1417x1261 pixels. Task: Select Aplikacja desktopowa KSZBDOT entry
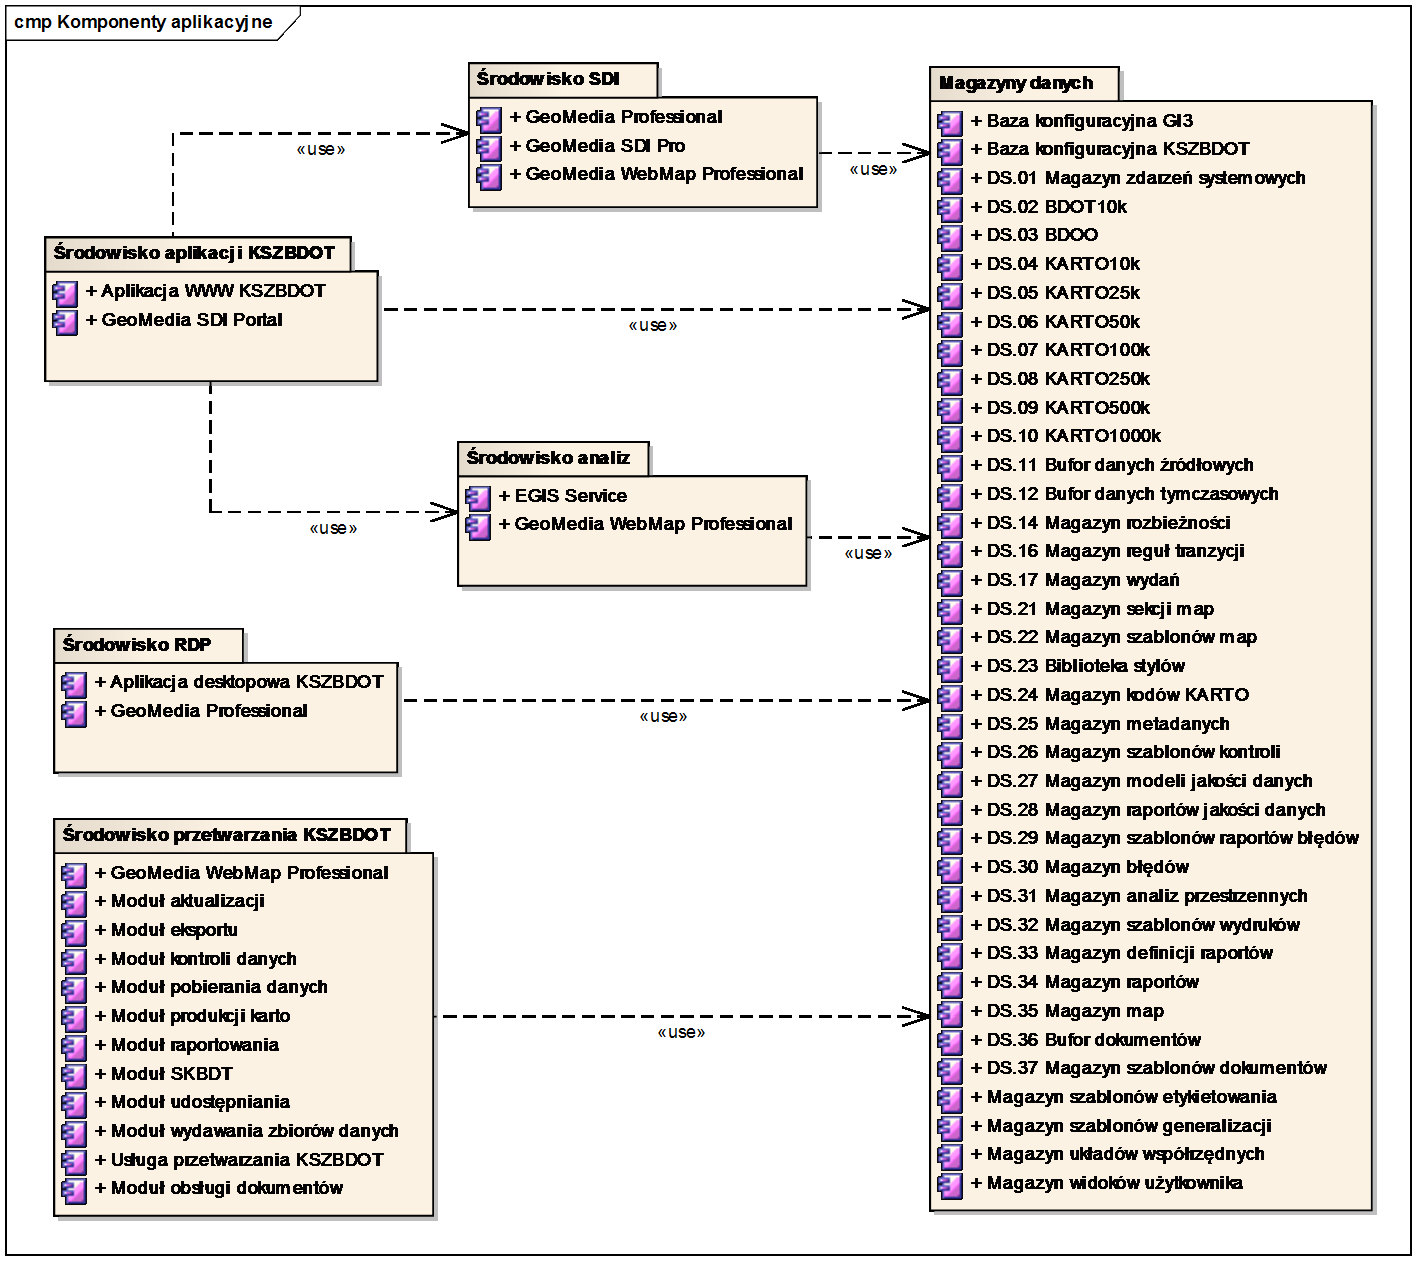click(238, 682)
